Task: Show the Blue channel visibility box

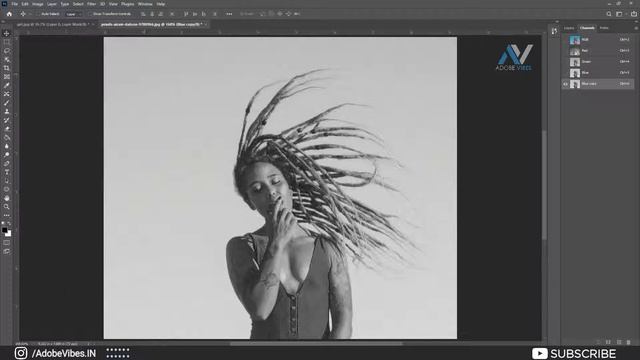Action: (565, 73)
